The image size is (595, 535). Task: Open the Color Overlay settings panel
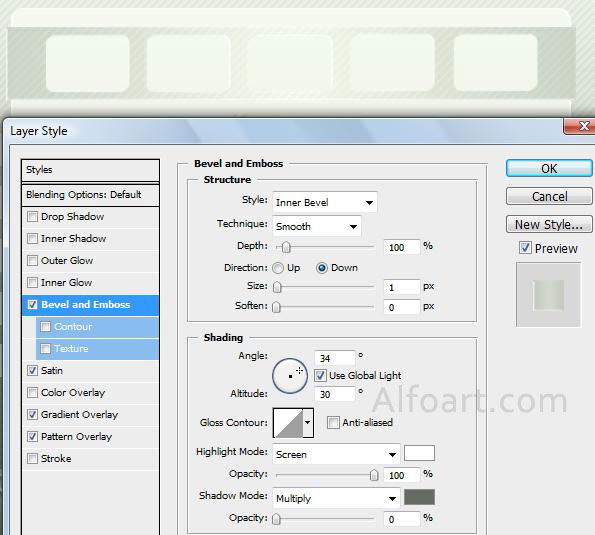[x=73, y=393]
